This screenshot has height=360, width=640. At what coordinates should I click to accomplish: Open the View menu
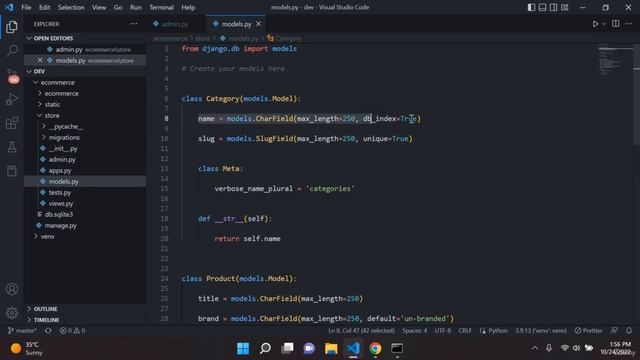pos(99,7)
